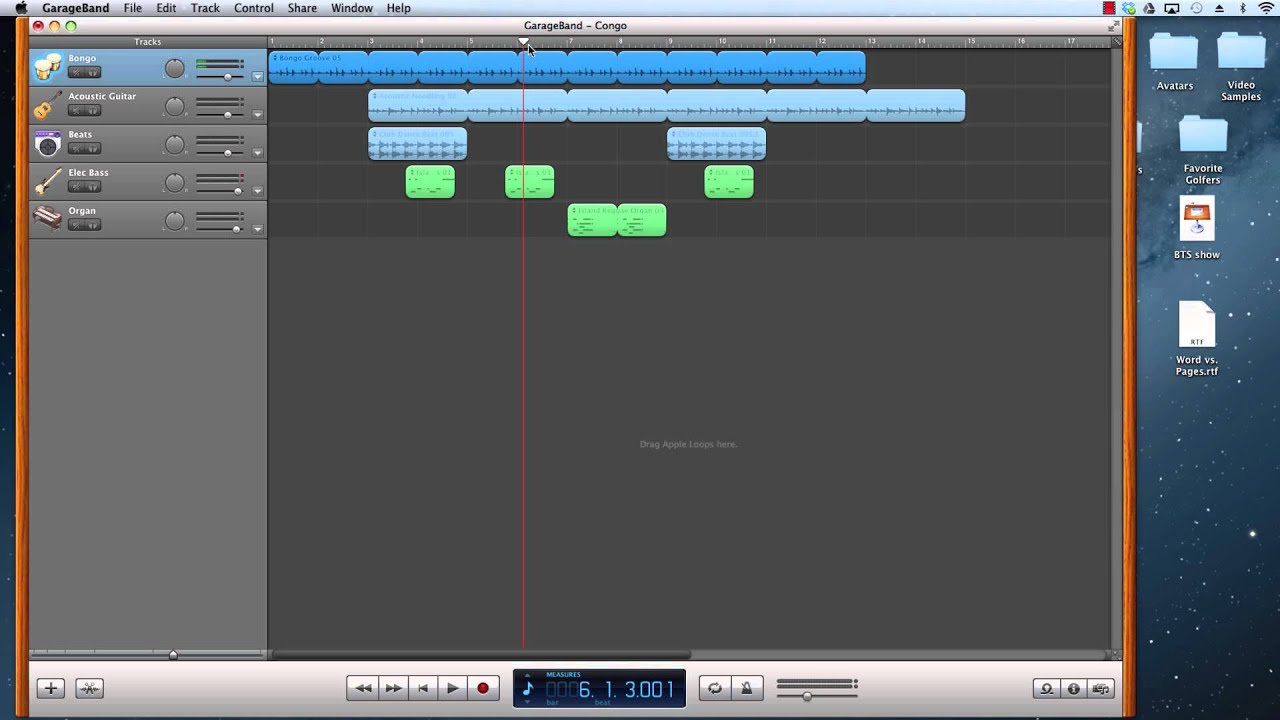
Task: Toggle the metronome button
Action: pos(746,688)
